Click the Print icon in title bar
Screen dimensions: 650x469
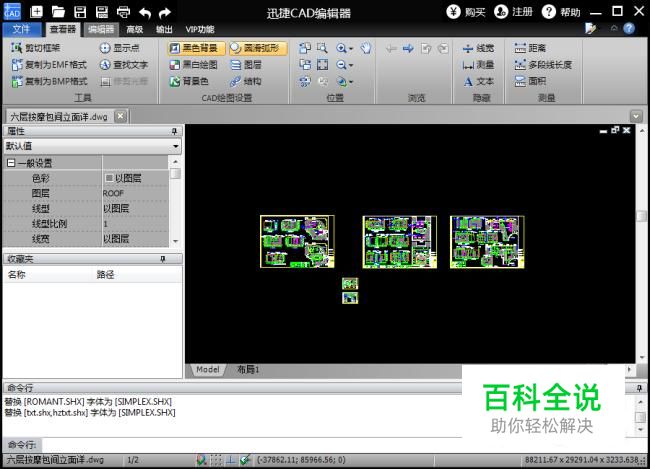(123, 12)
